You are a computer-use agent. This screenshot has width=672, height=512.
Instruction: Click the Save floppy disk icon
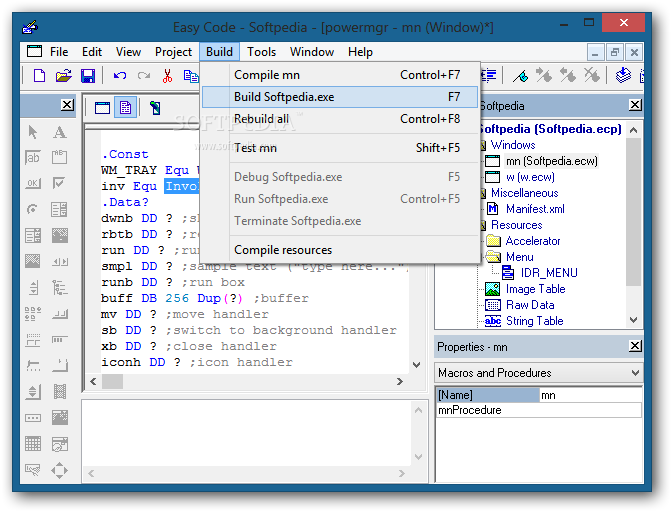pos(88,76)
